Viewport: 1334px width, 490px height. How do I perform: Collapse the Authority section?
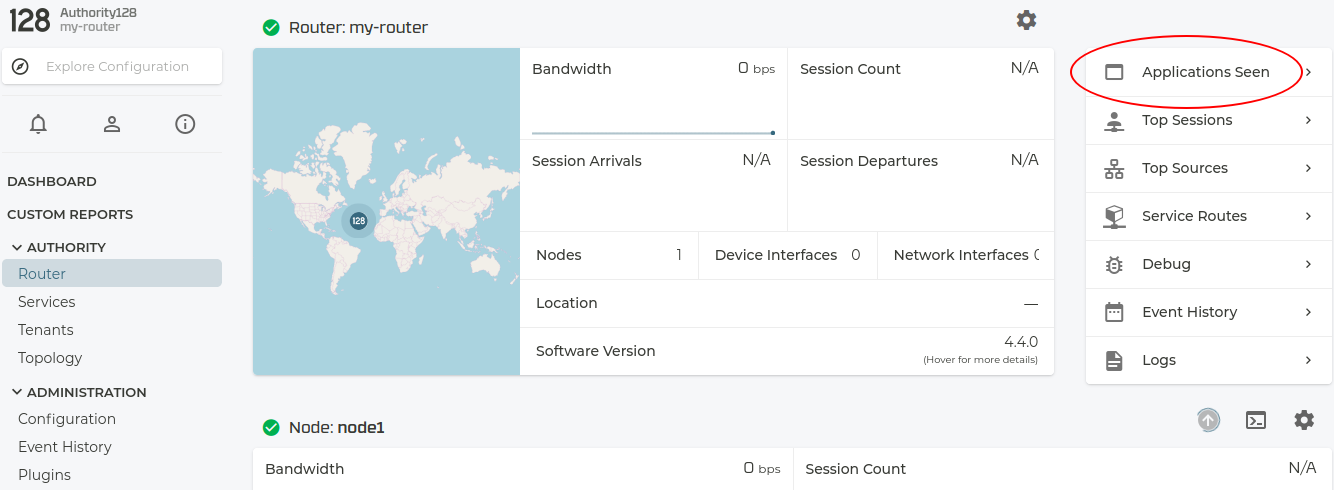tap(17, 247)
